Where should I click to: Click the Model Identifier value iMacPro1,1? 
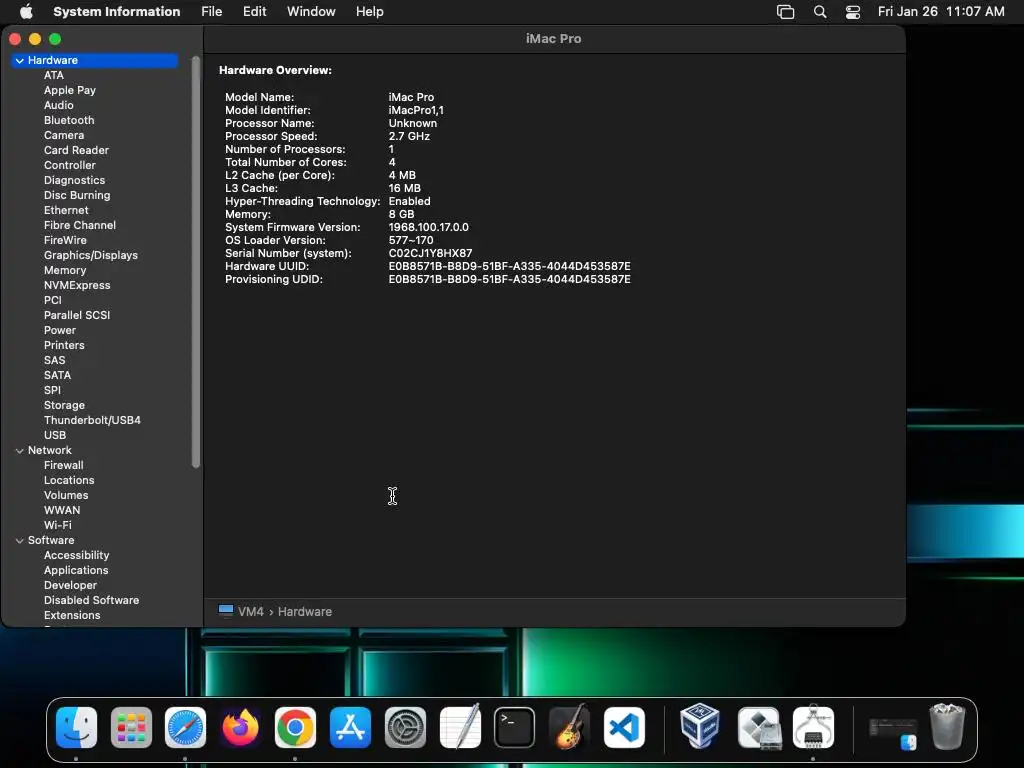point(416,110)
